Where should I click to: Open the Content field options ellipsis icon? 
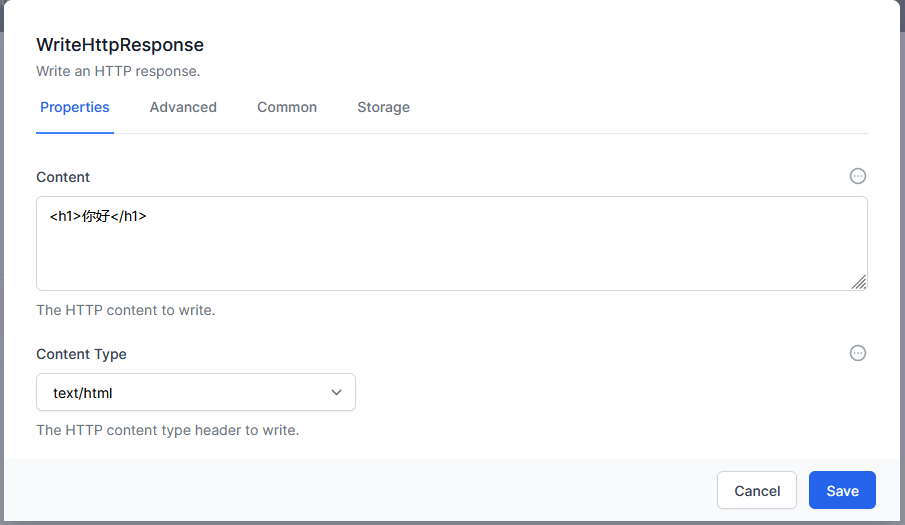(x=858, y=176)
